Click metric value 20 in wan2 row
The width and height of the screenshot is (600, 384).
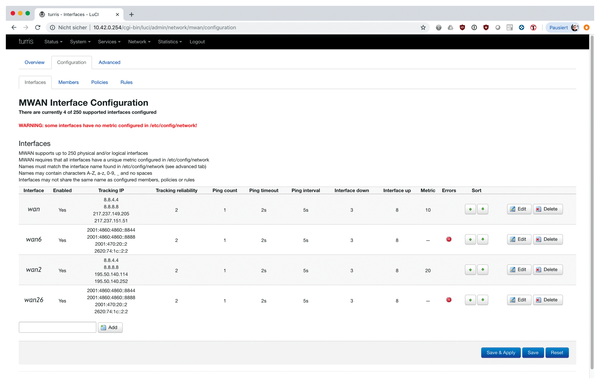tap(428, 270)
